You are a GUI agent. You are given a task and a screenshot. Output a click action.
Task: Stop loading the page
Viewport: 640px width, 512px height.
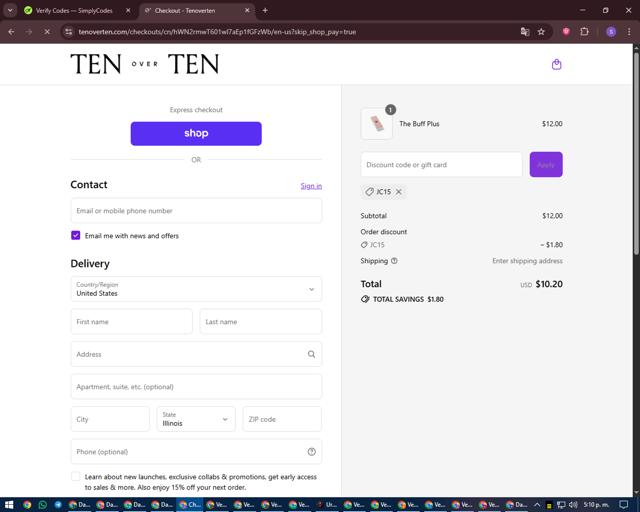point(47,32)
